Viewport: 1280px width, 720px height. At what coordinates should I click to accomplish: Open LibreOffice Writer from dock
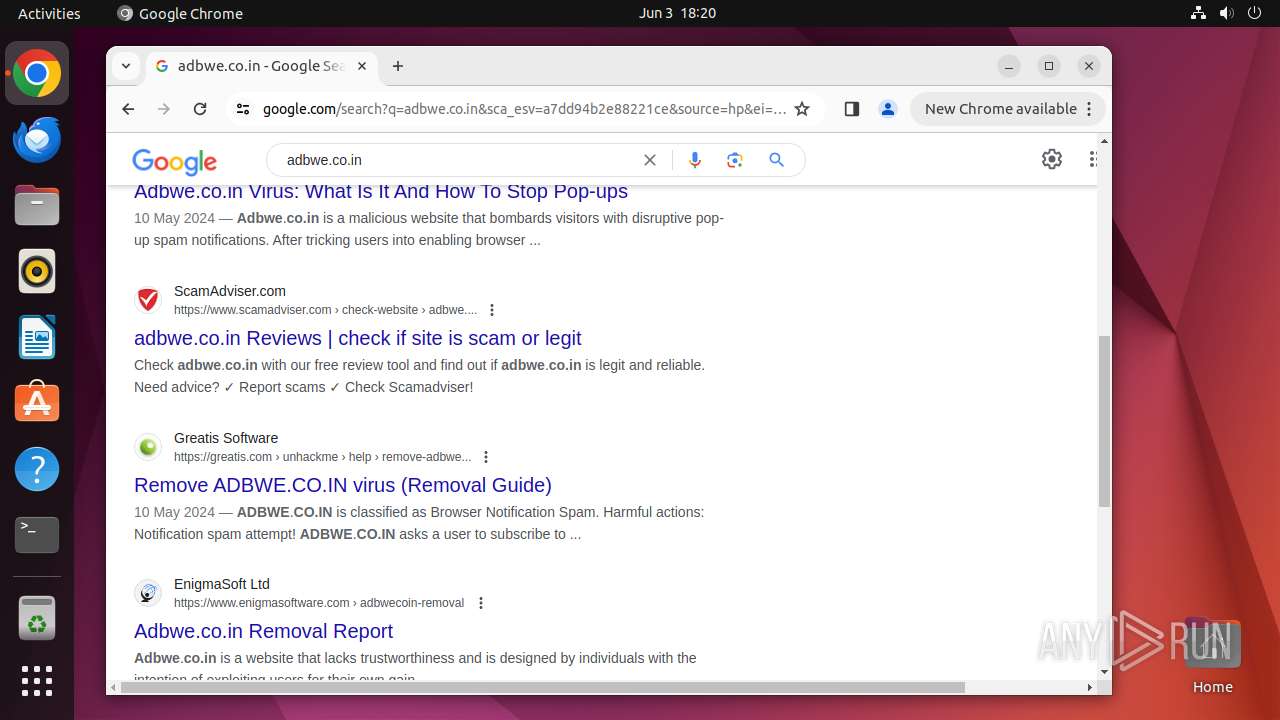pyautogui.click(x=37, y=338)
